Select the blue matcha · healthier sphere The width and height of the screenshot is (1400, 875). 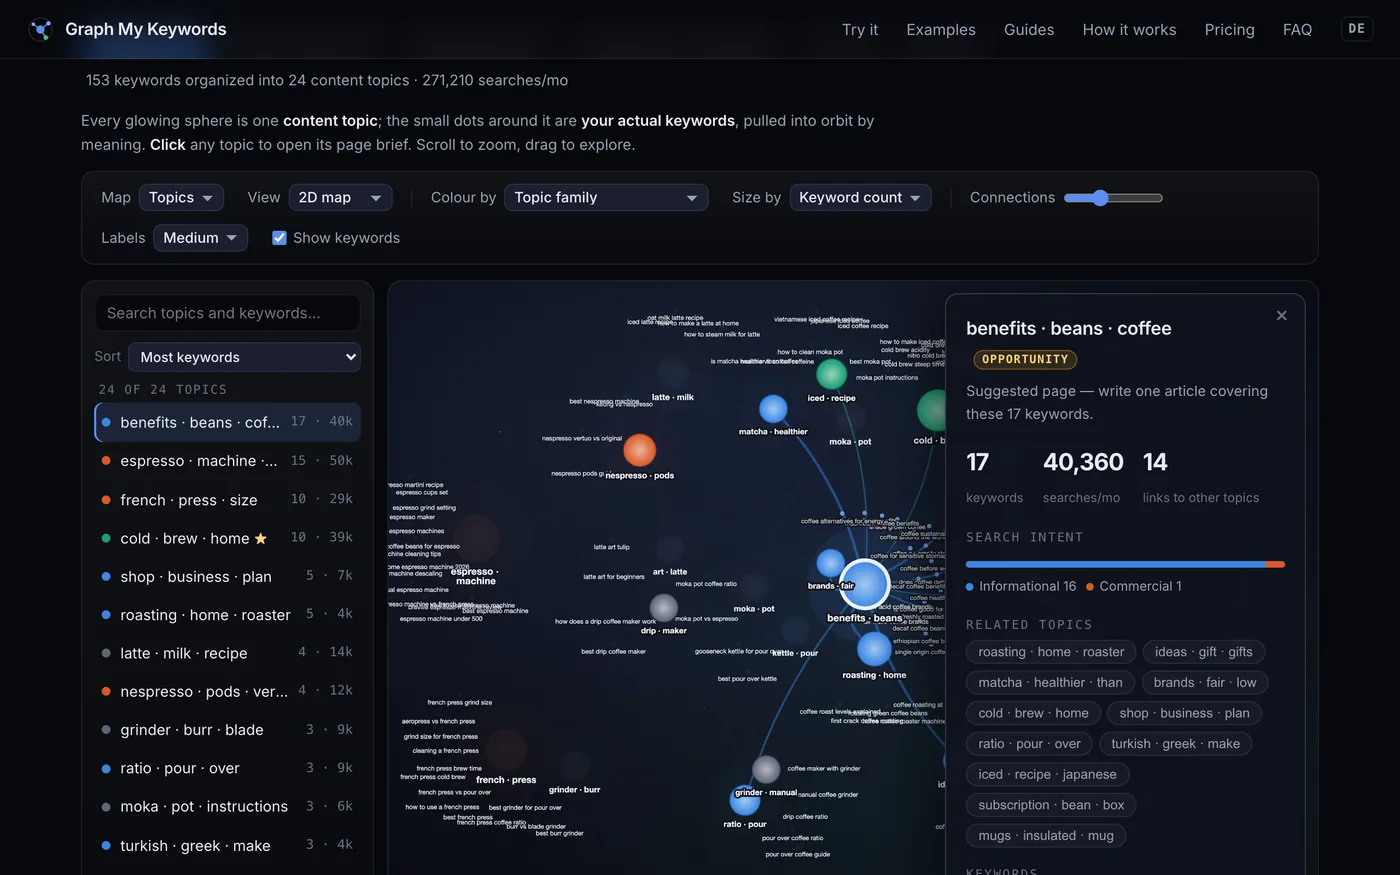[x=773, y=409]
